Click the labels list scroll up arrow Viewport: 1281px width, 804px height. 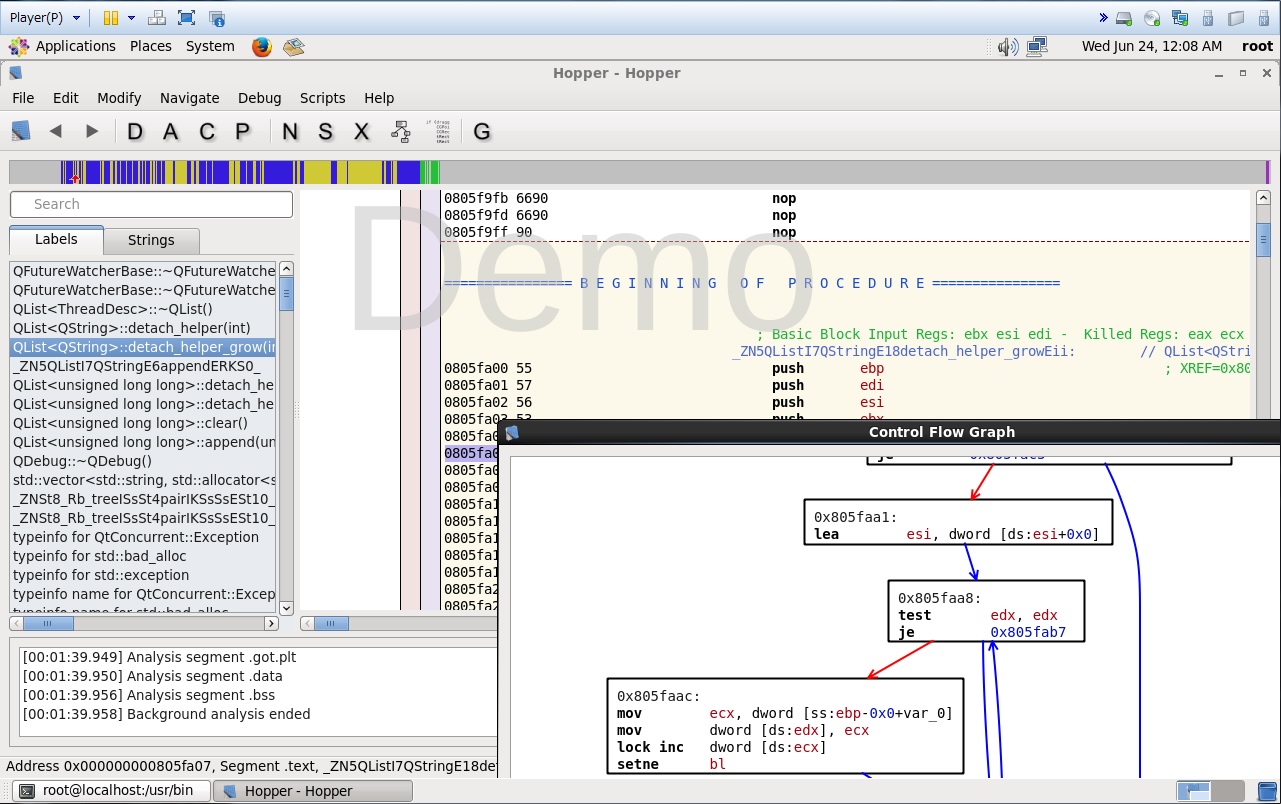coord(286,269)
